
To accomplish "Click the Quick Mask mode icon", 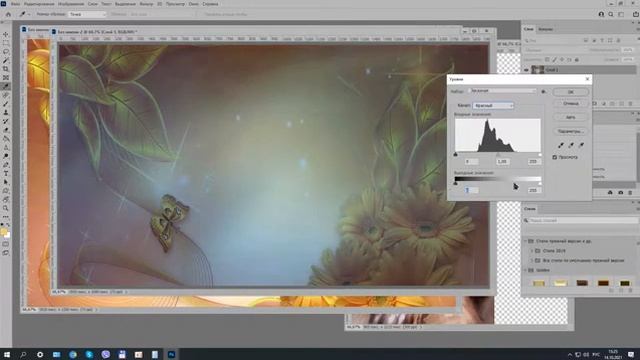I will coord(6,244).
